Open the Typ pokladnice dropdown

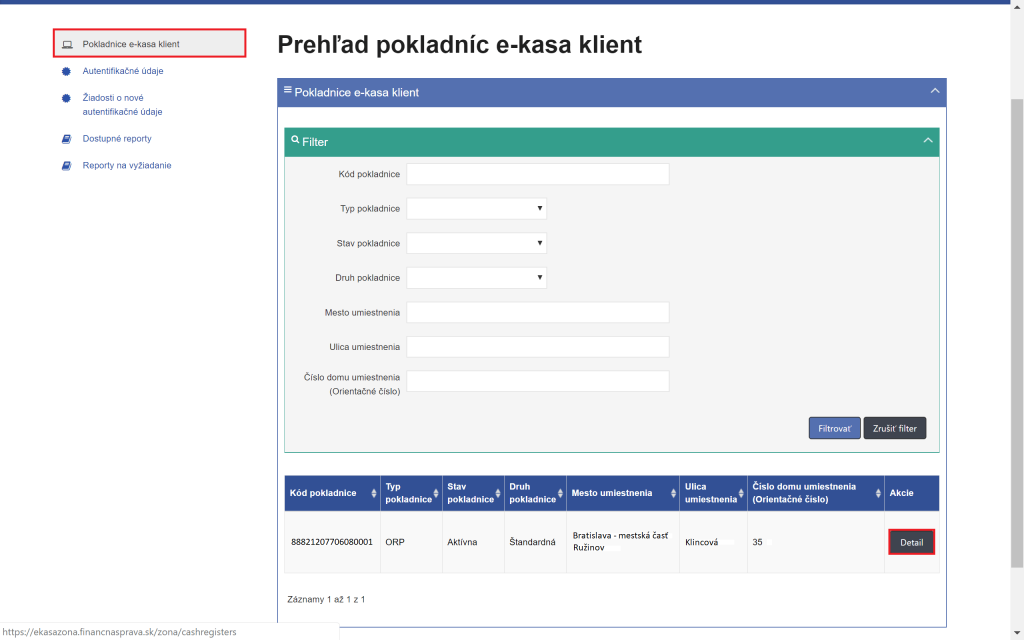476,208
